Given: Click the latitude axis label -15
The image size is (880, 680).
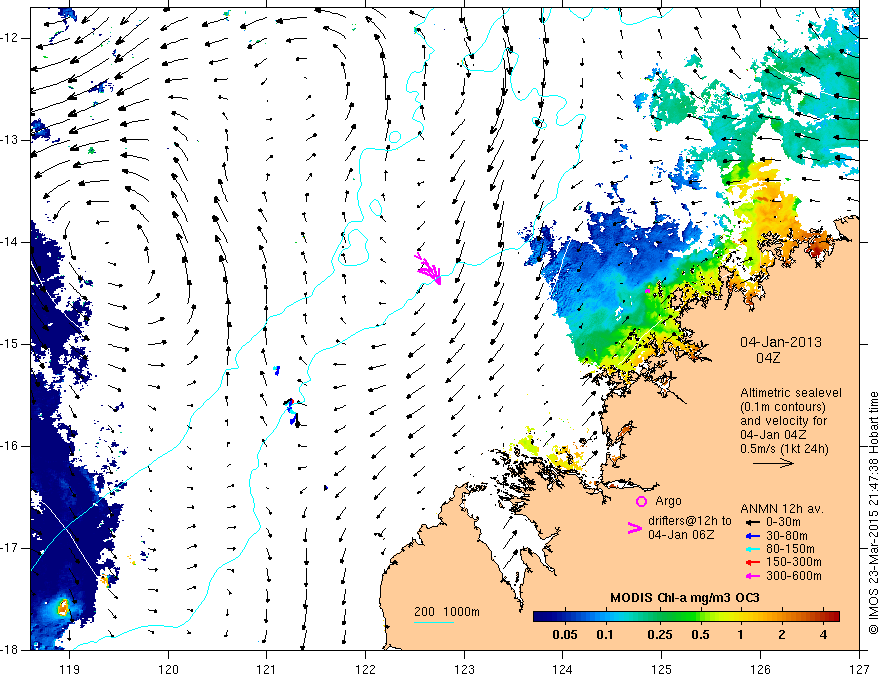Looking at the screenshot, I should (x=10, y=344).
